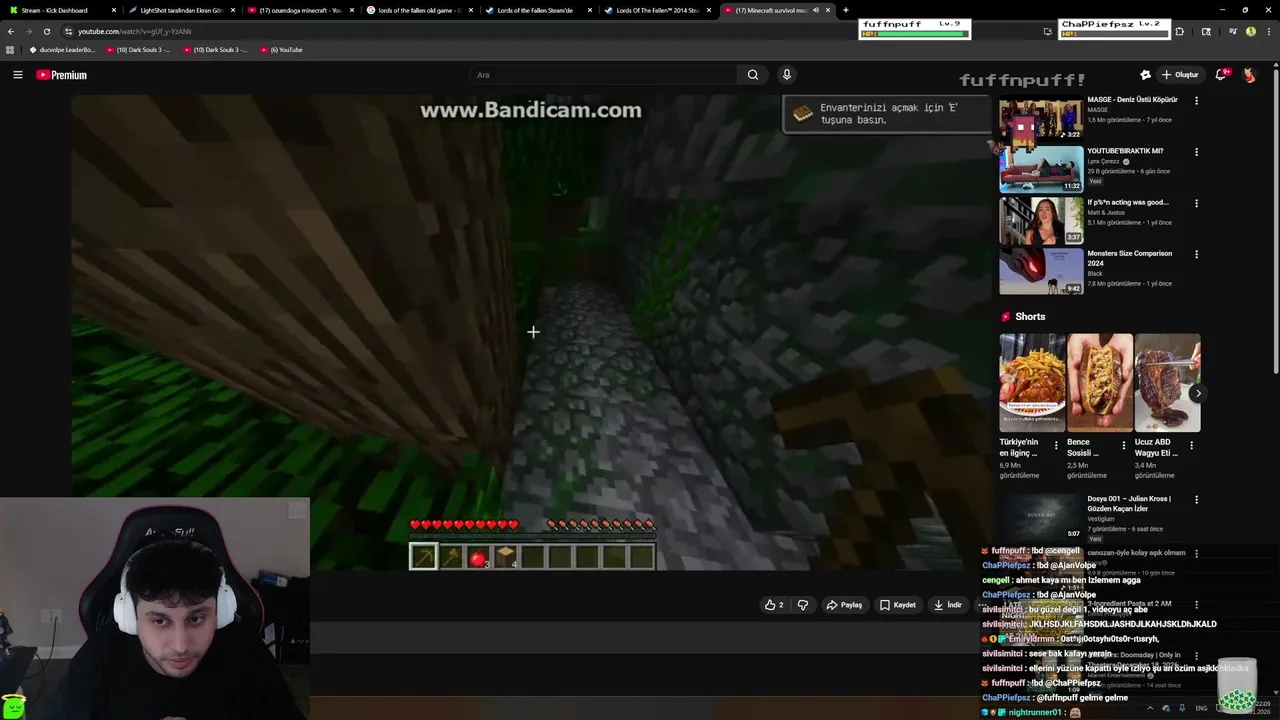1280x720 pixels.
Task: Click the Paylaş share button
Action: point(844,605)
